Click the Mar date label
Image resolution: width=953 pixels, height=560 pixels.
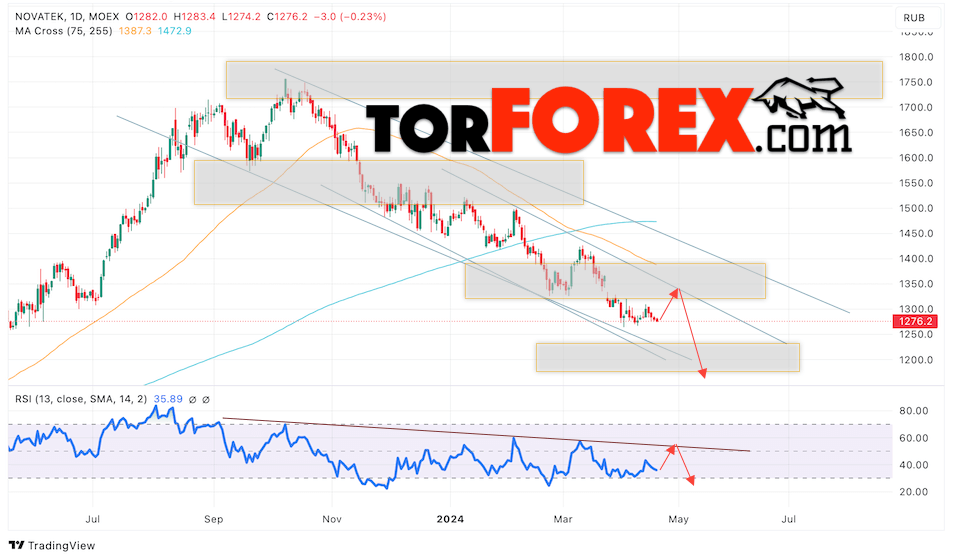[x=563, y=519]
